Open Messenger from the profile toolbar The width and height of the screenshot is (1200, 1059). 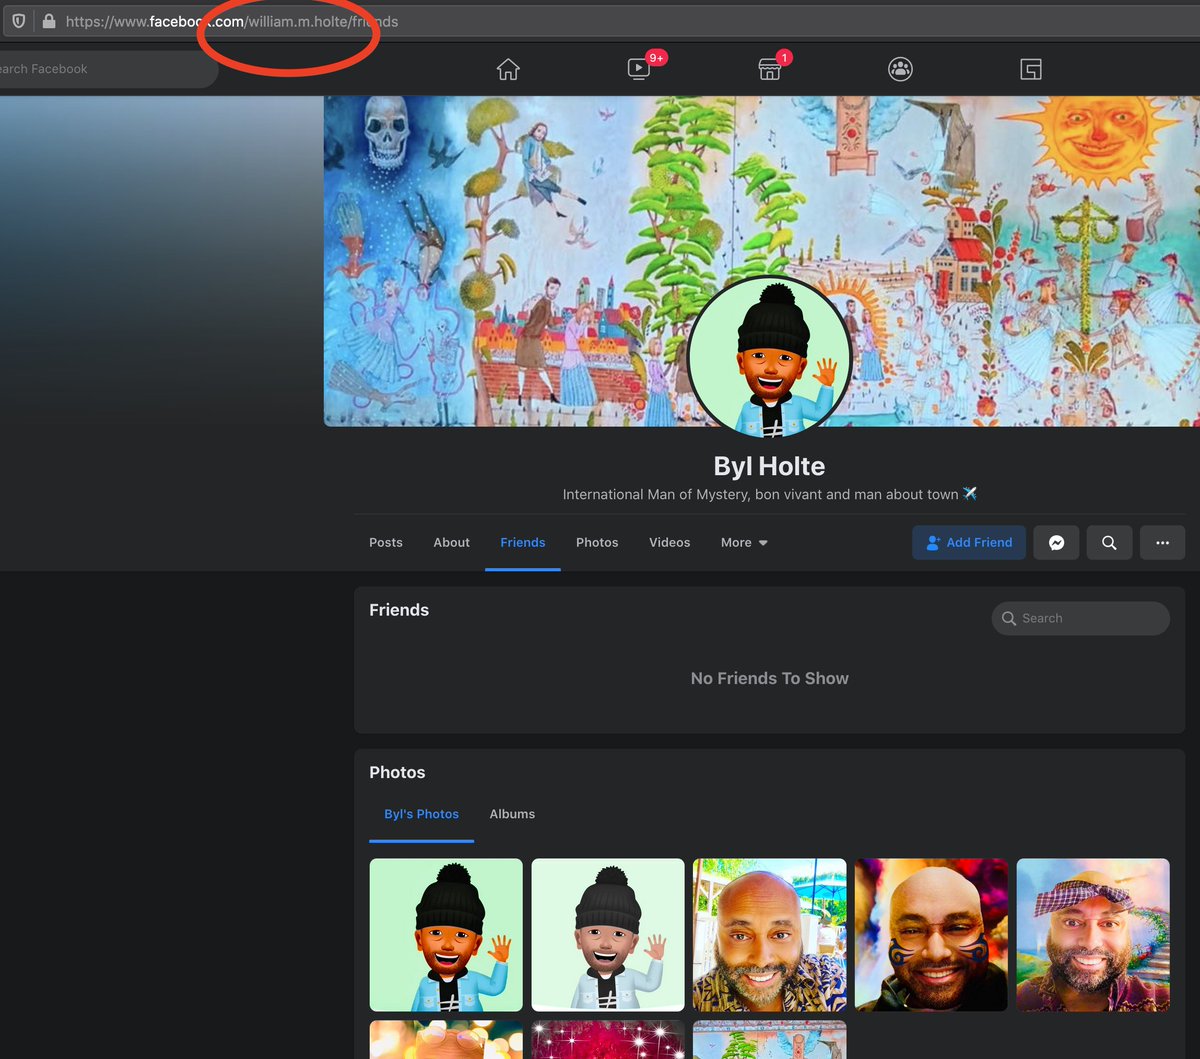1056,542
